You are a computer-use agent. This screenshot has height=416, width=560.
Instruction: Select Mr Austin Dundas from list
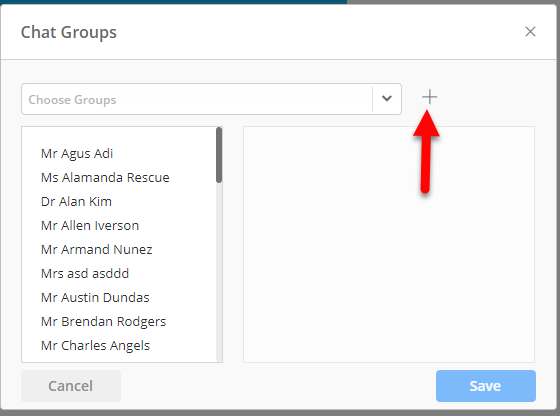click(95, 297)
